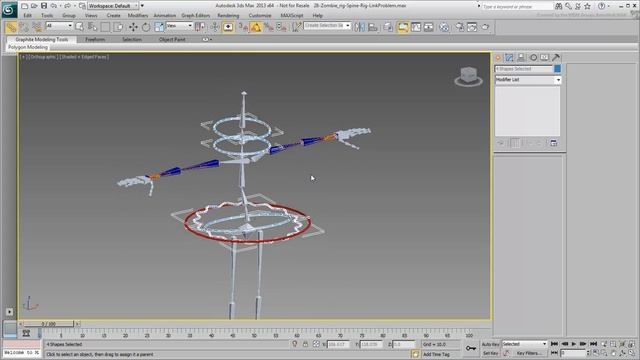Open the Hierarchy command panel tab

tap(521, 58)
